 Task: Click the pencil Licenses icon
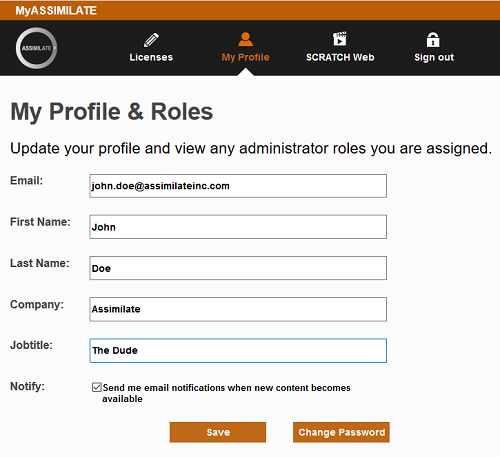pos(151,40)
